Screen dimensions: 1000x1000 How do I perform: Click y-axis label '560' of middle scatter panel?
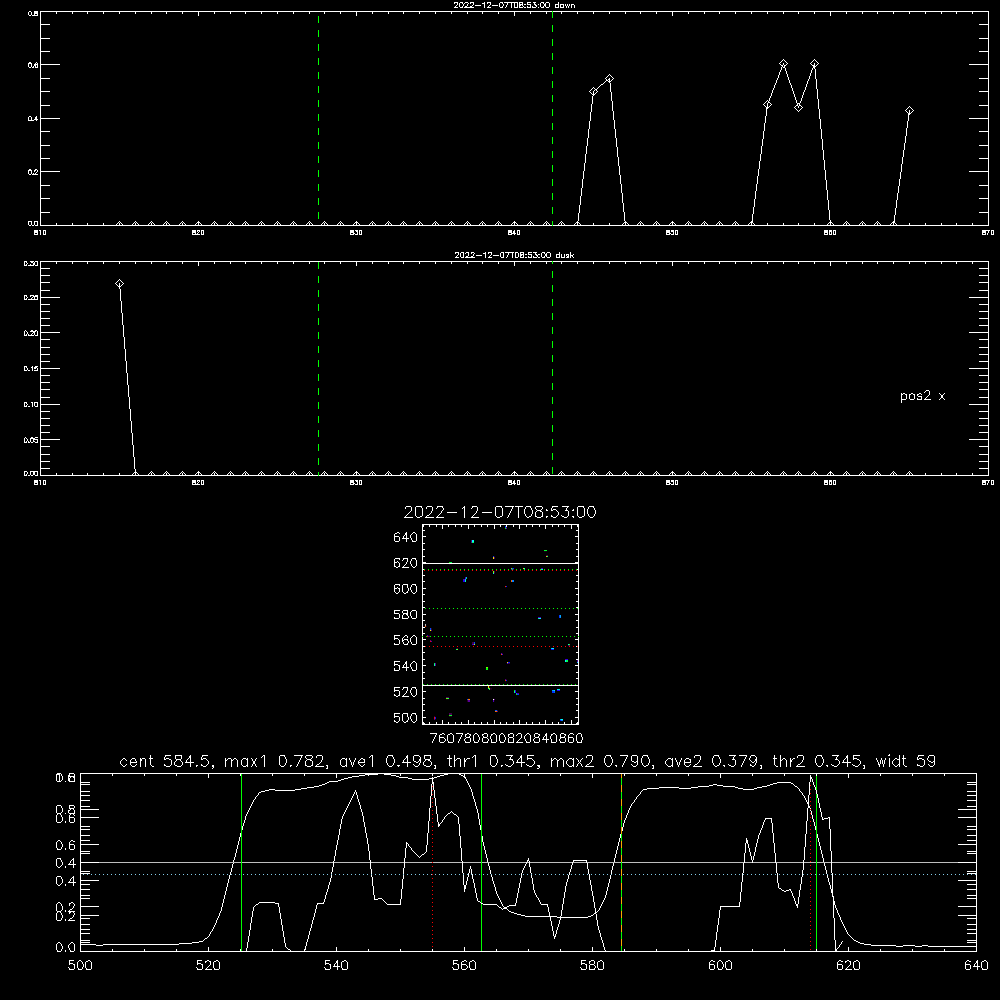tap(406, 641)
